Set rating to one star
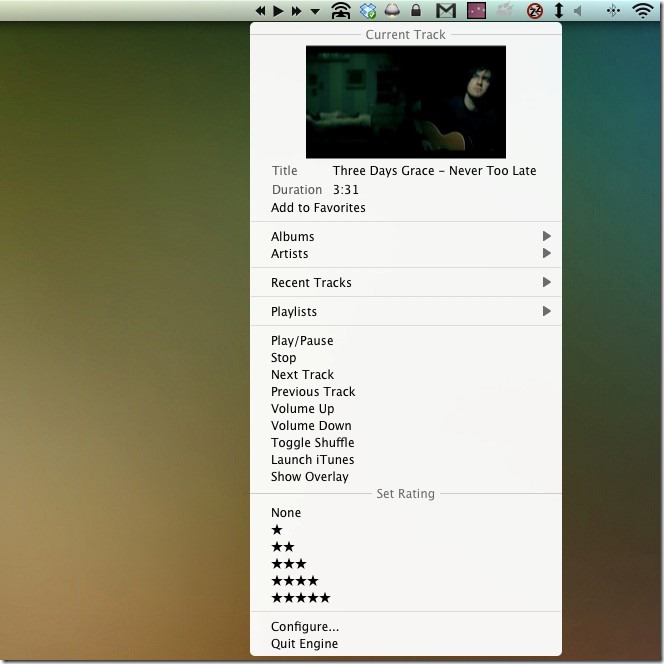Screen dimensions: 664x664 [x=405, y=530]
